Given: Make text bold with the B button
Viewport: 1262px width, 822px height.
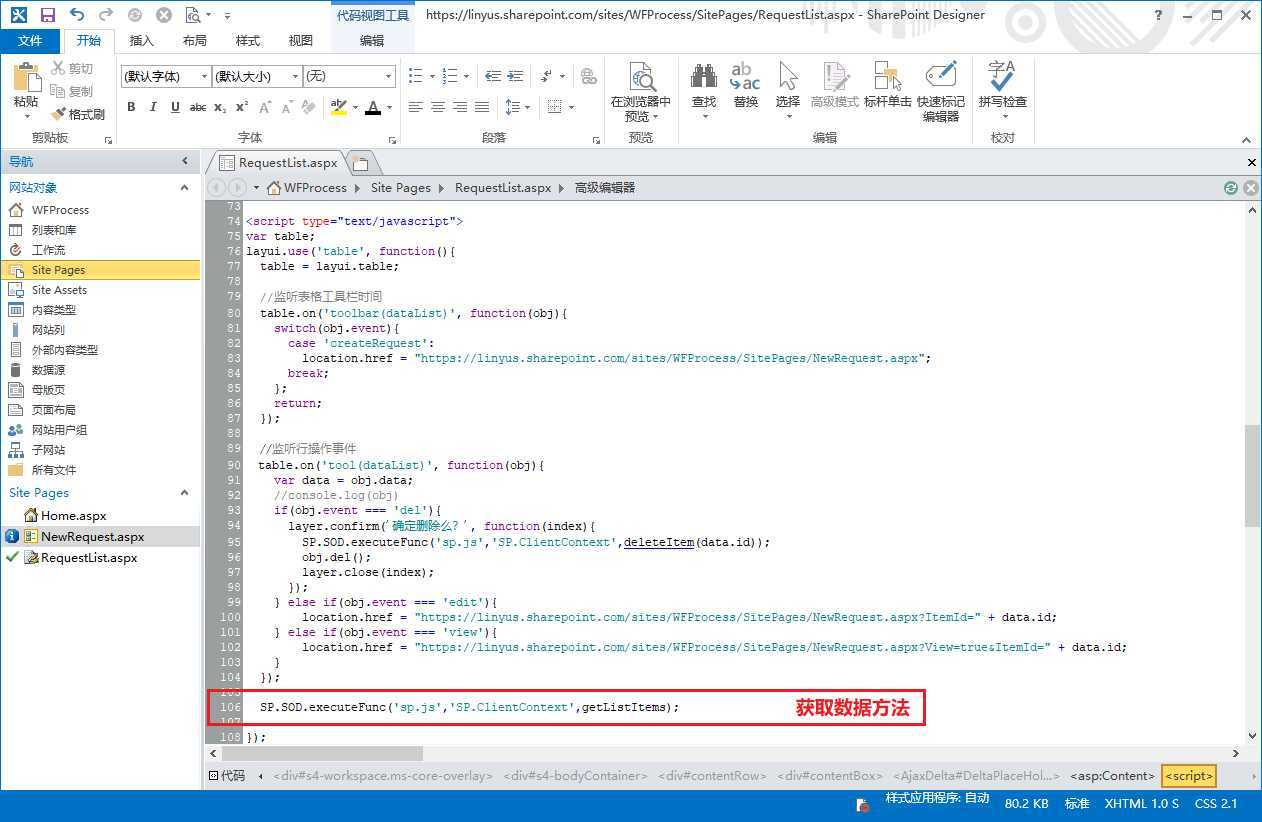Looking at the screenshot, I should pyautogui.click(x=131, y=107).
